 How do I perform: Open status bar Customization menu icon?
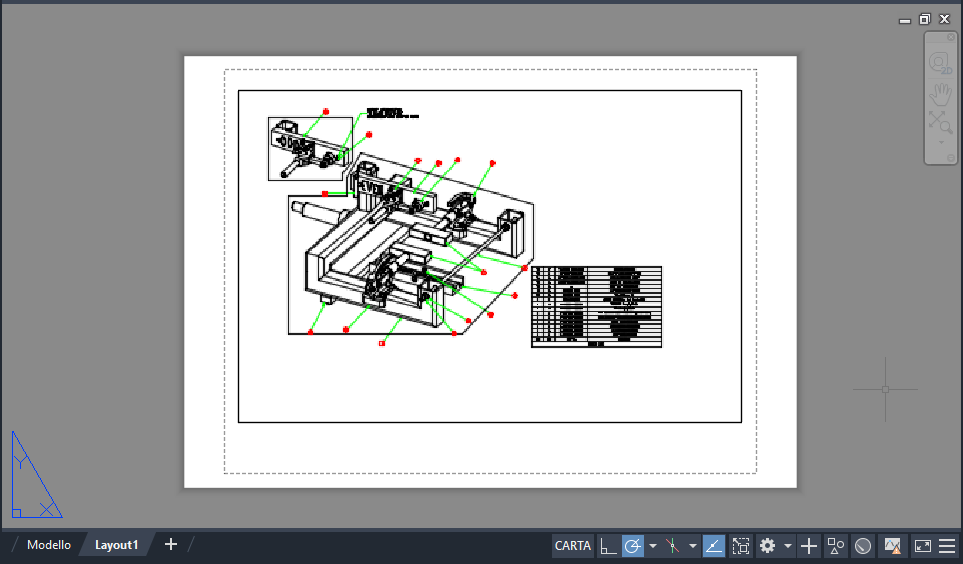click(947, 546)
